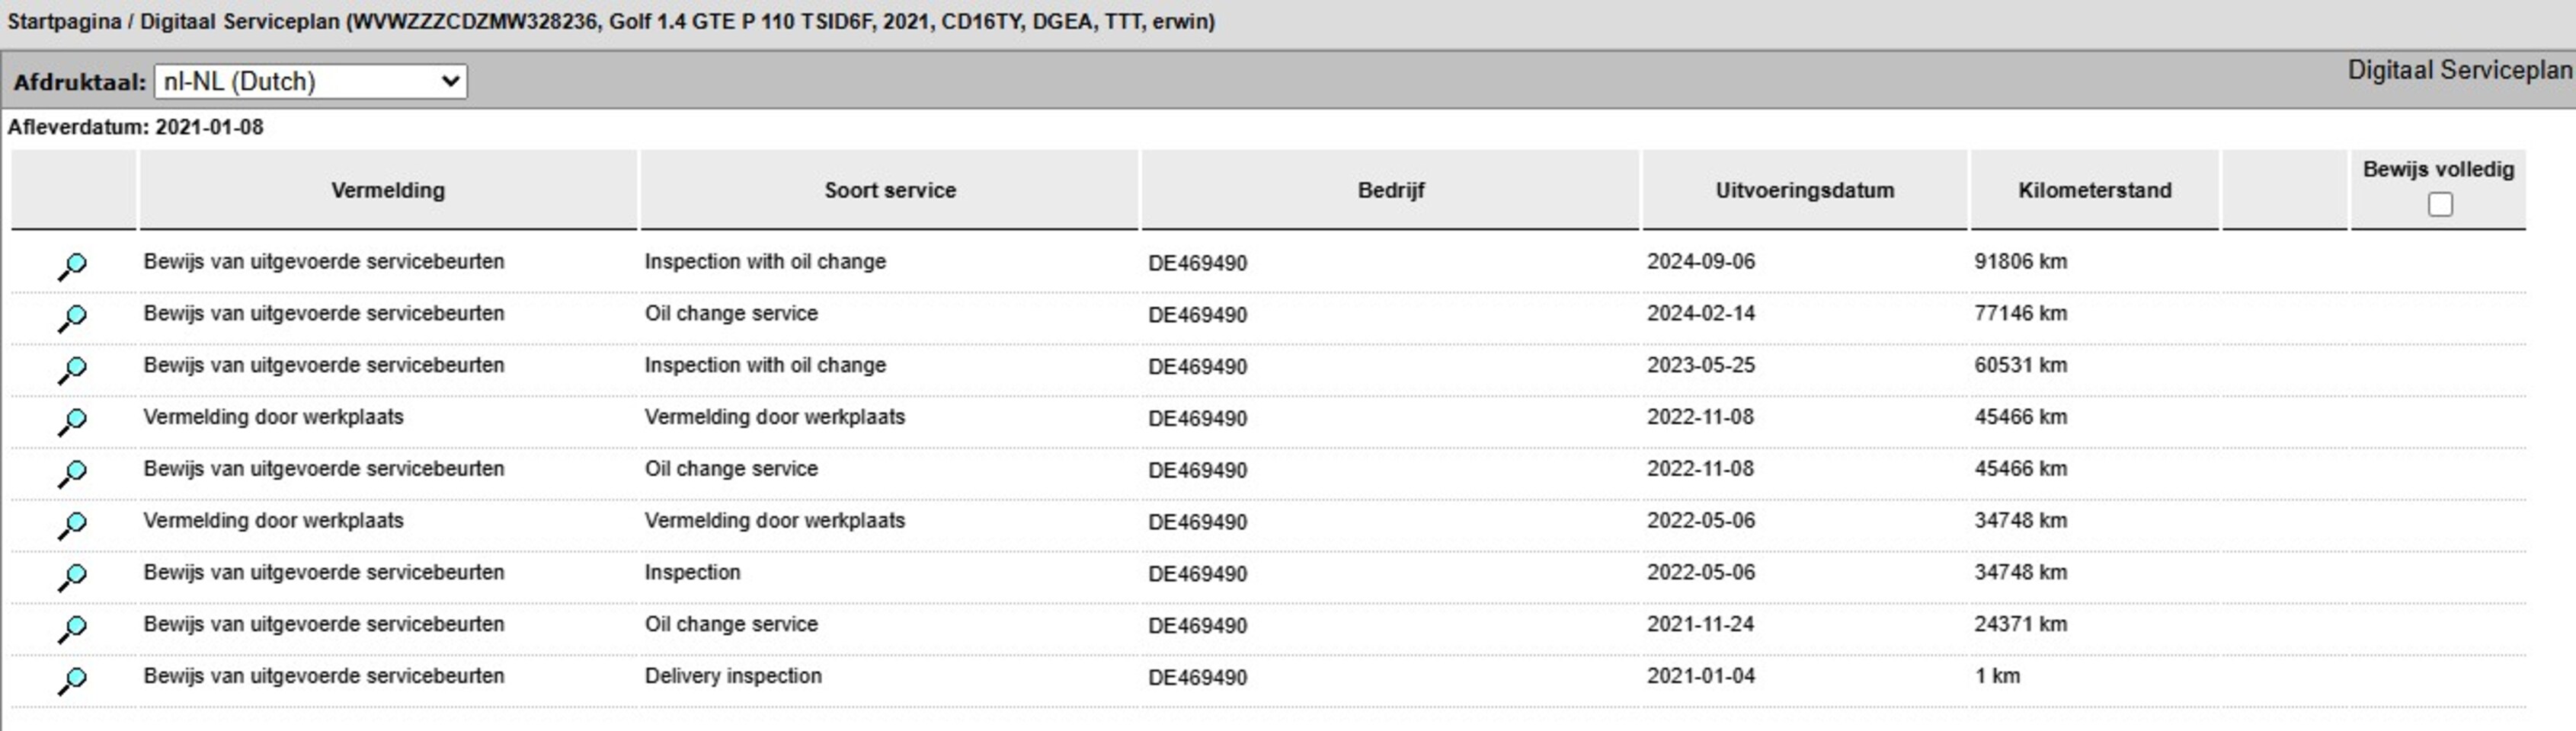This screenshot has width=2576, height=731.
Task: Click the Kilometerstand column header
Action: pyautogui.click(x=2095, y=190)
